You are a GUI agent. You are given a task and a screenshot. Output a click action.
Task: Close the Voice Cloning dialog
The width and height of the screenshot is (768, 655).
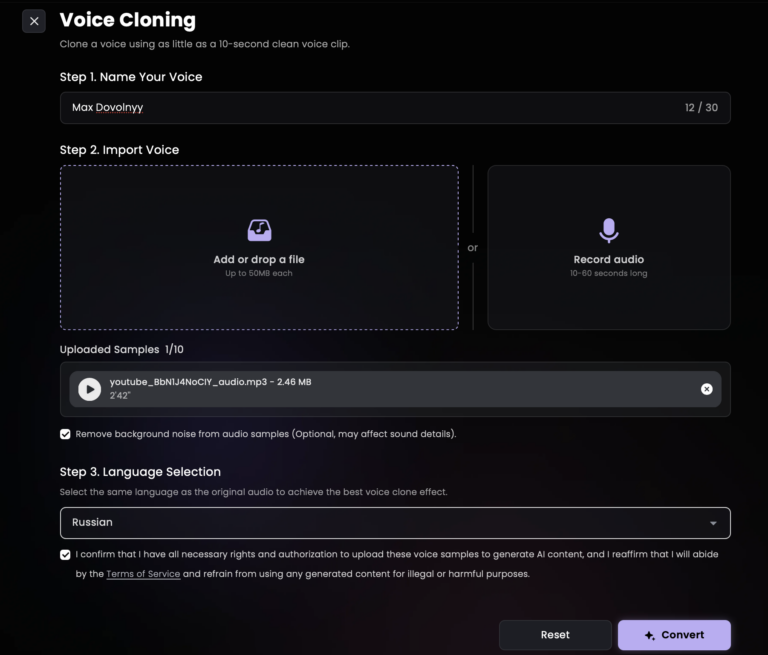[34, 21]
